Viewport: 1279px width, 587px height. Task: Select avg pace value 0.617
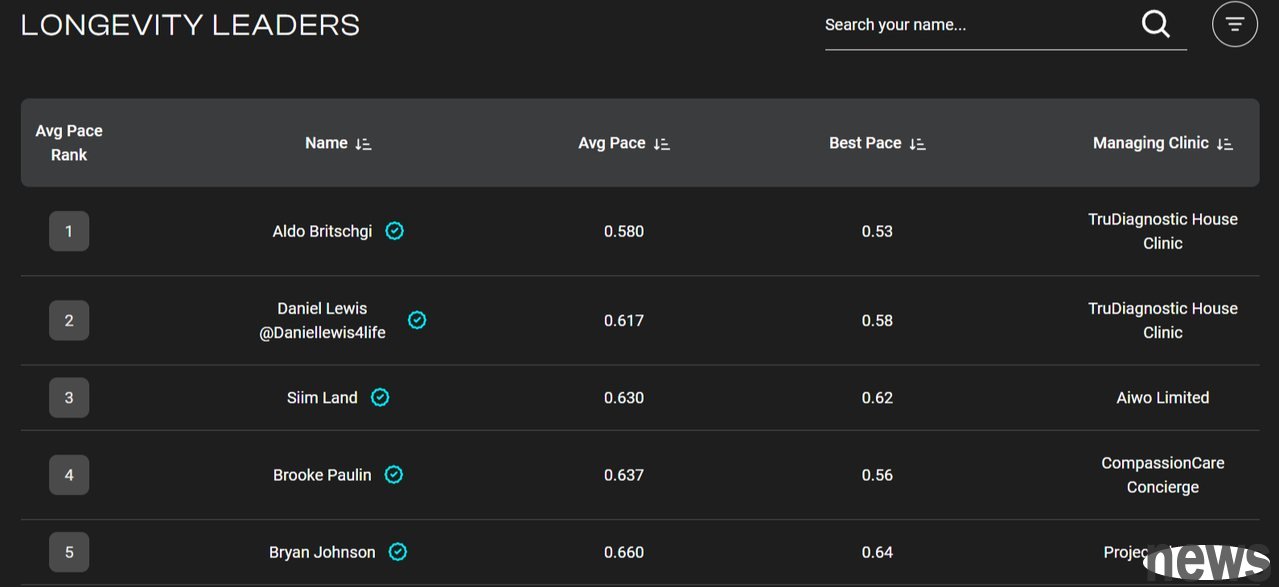[624, 320]
